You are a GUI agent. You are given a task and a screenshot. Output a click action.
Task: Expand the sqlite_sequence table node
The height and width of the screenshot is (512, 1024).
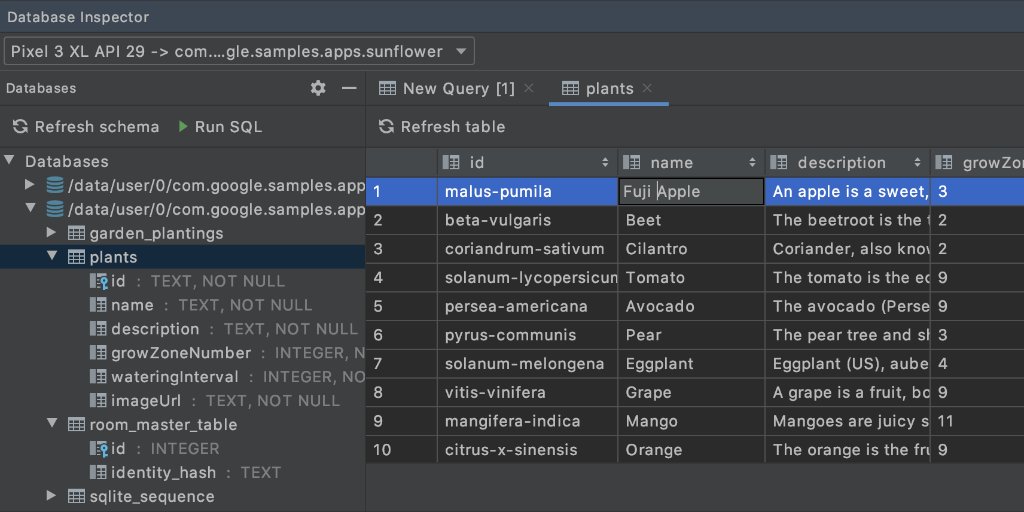[x=52, y=496]
